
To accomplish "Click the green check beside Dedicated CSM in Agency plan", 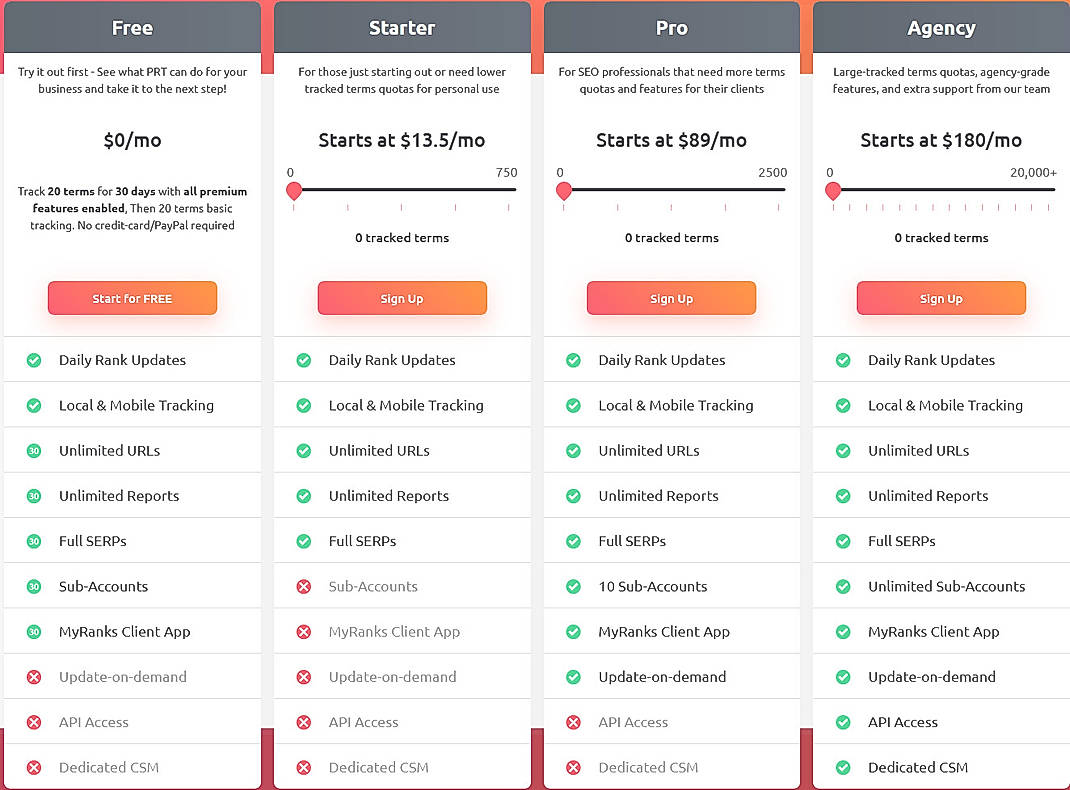I will pos(842,767).
